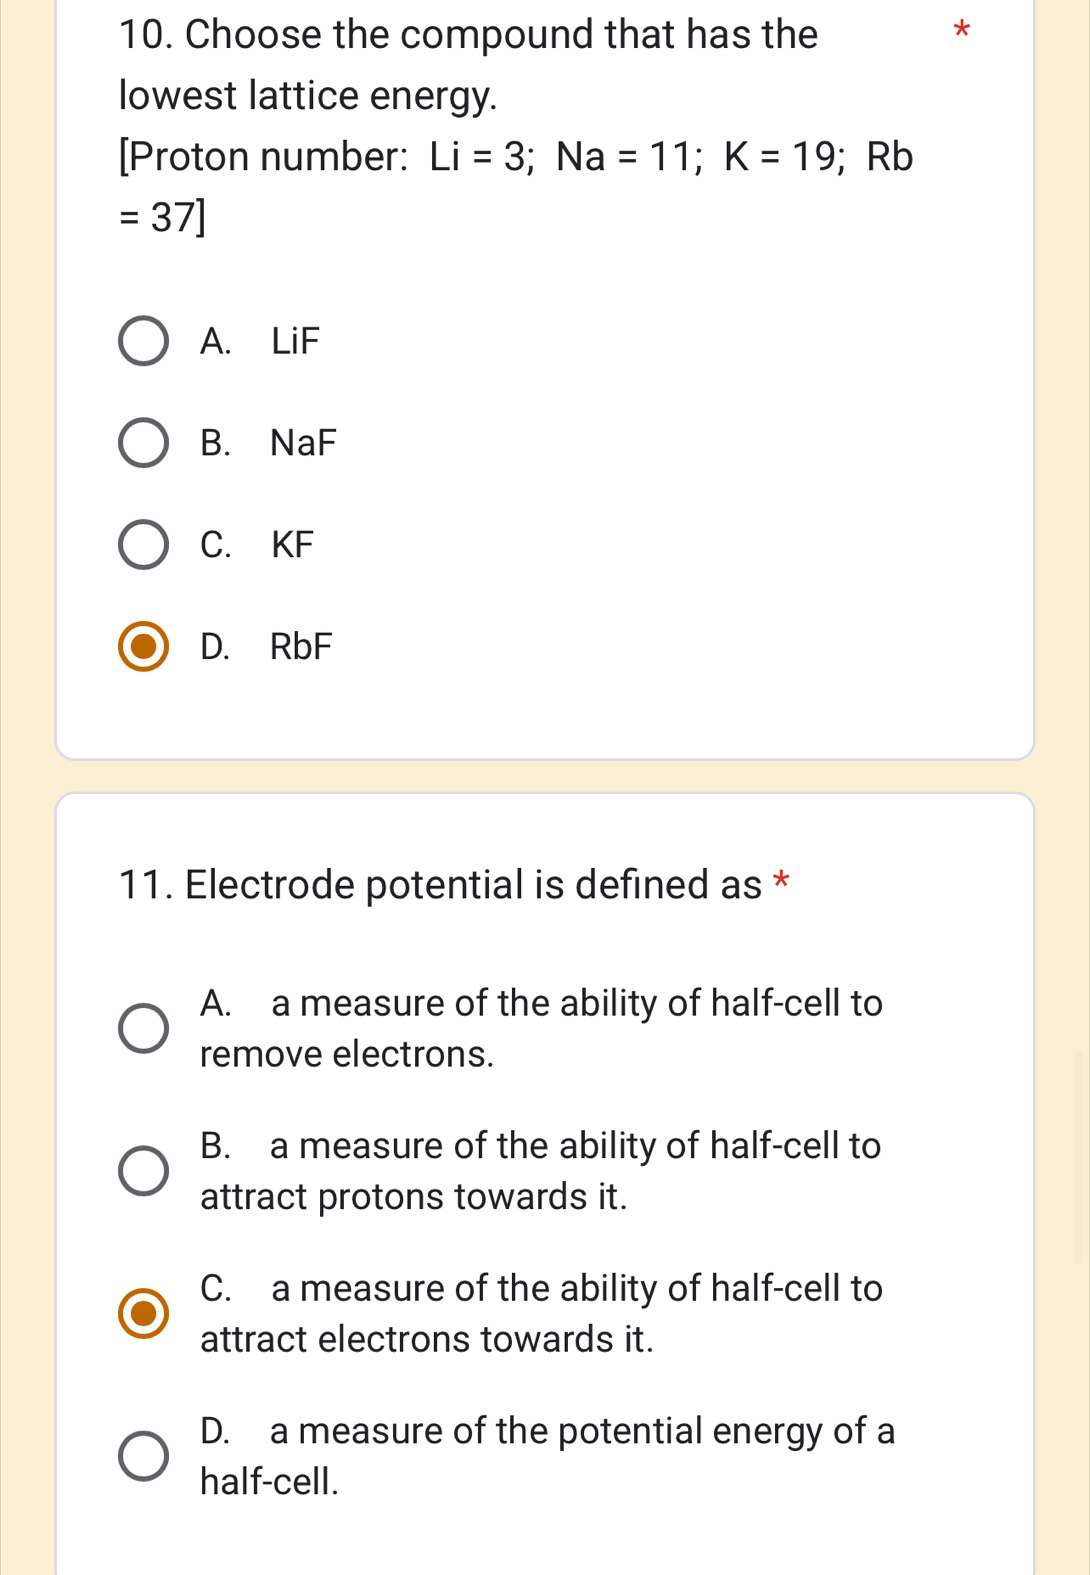
Task: Pick the radio circle for 'remove electrons' option
Action: click(x=144, y=1029)
